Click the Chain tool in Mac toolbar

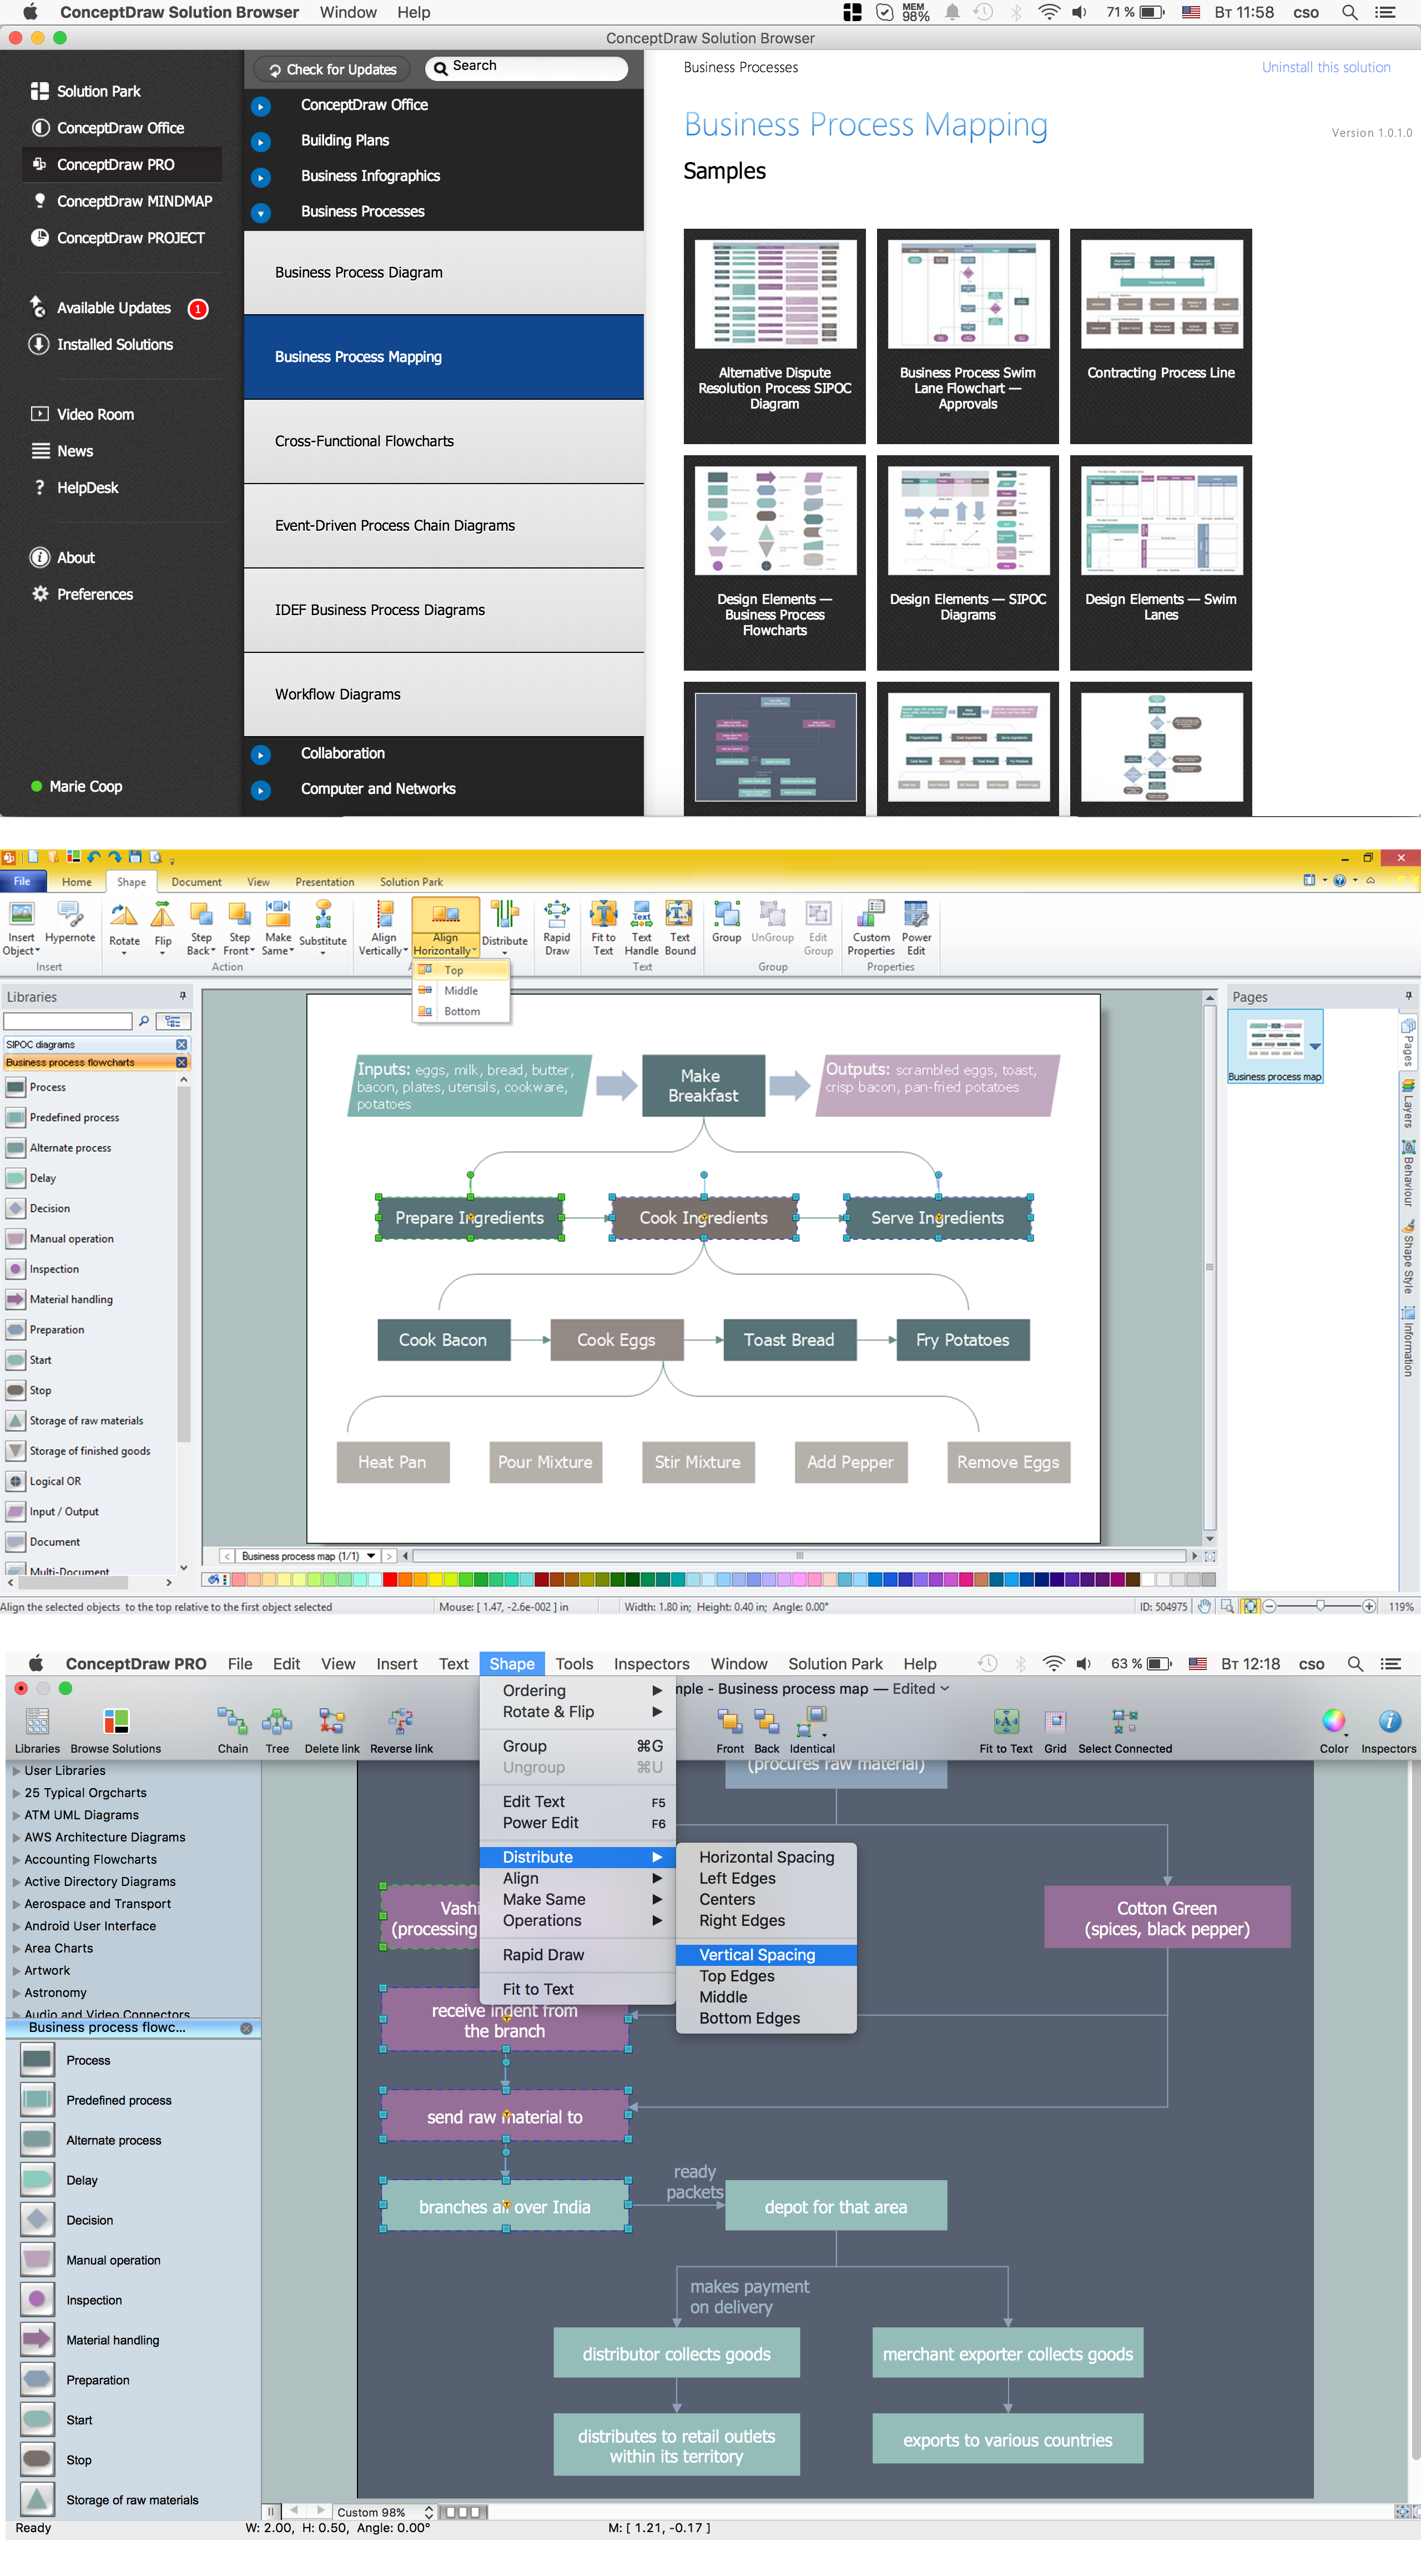(x=232, y=1730)
